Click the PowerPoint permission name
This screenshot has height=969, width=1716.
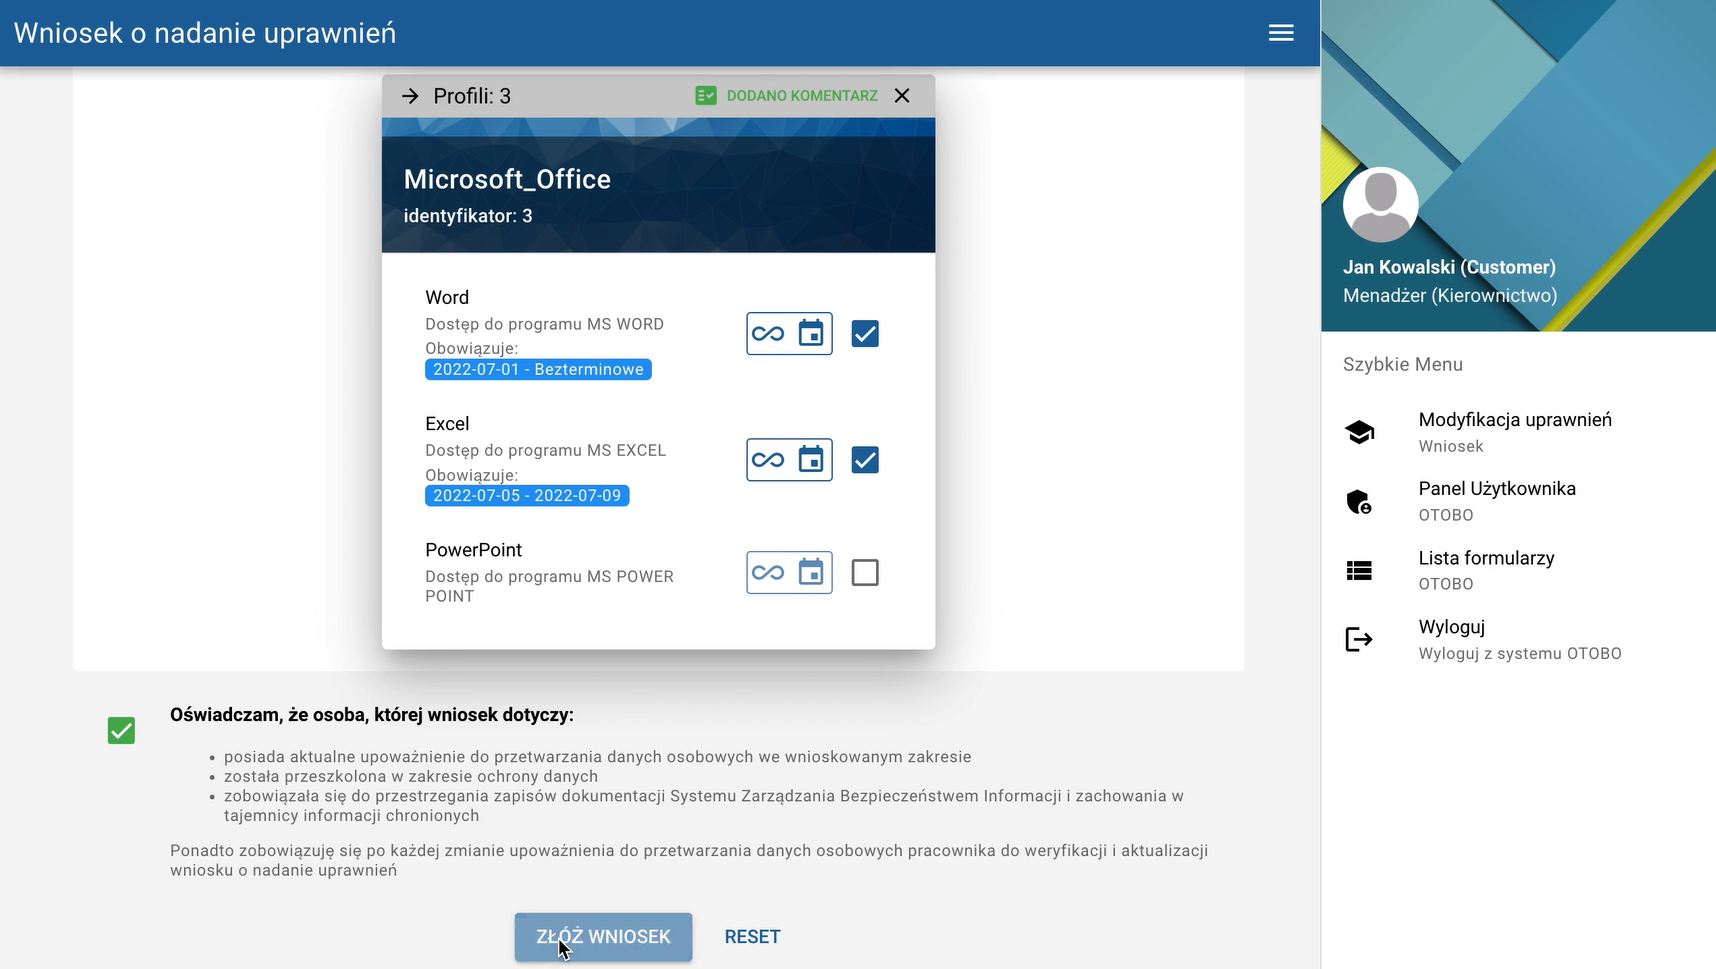[x=473, y=550]
